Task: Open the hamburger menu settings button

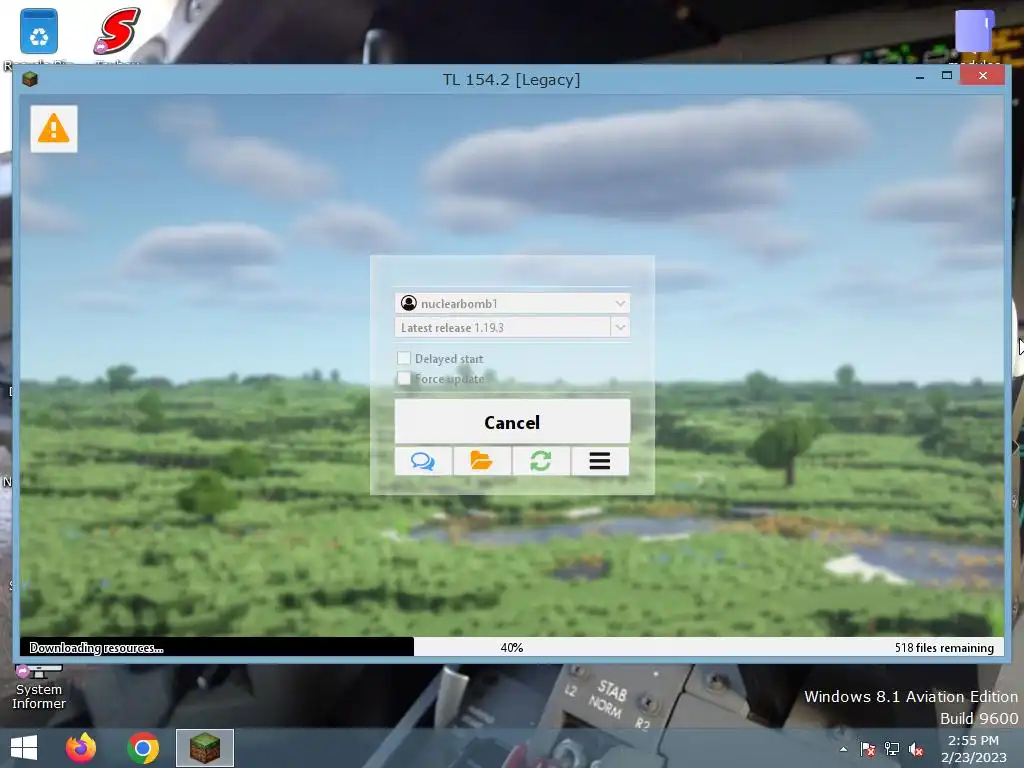Action: click(600, 461)
